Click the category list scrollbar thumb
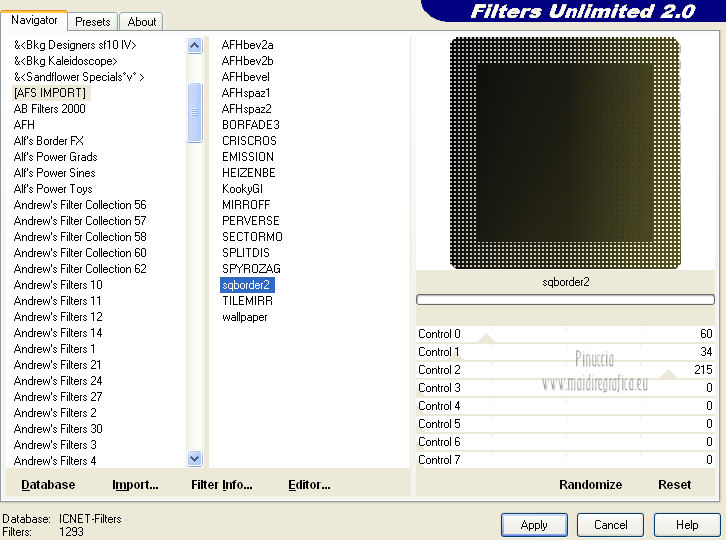Viewport: 726px width, 540px height. coord(194,113)
